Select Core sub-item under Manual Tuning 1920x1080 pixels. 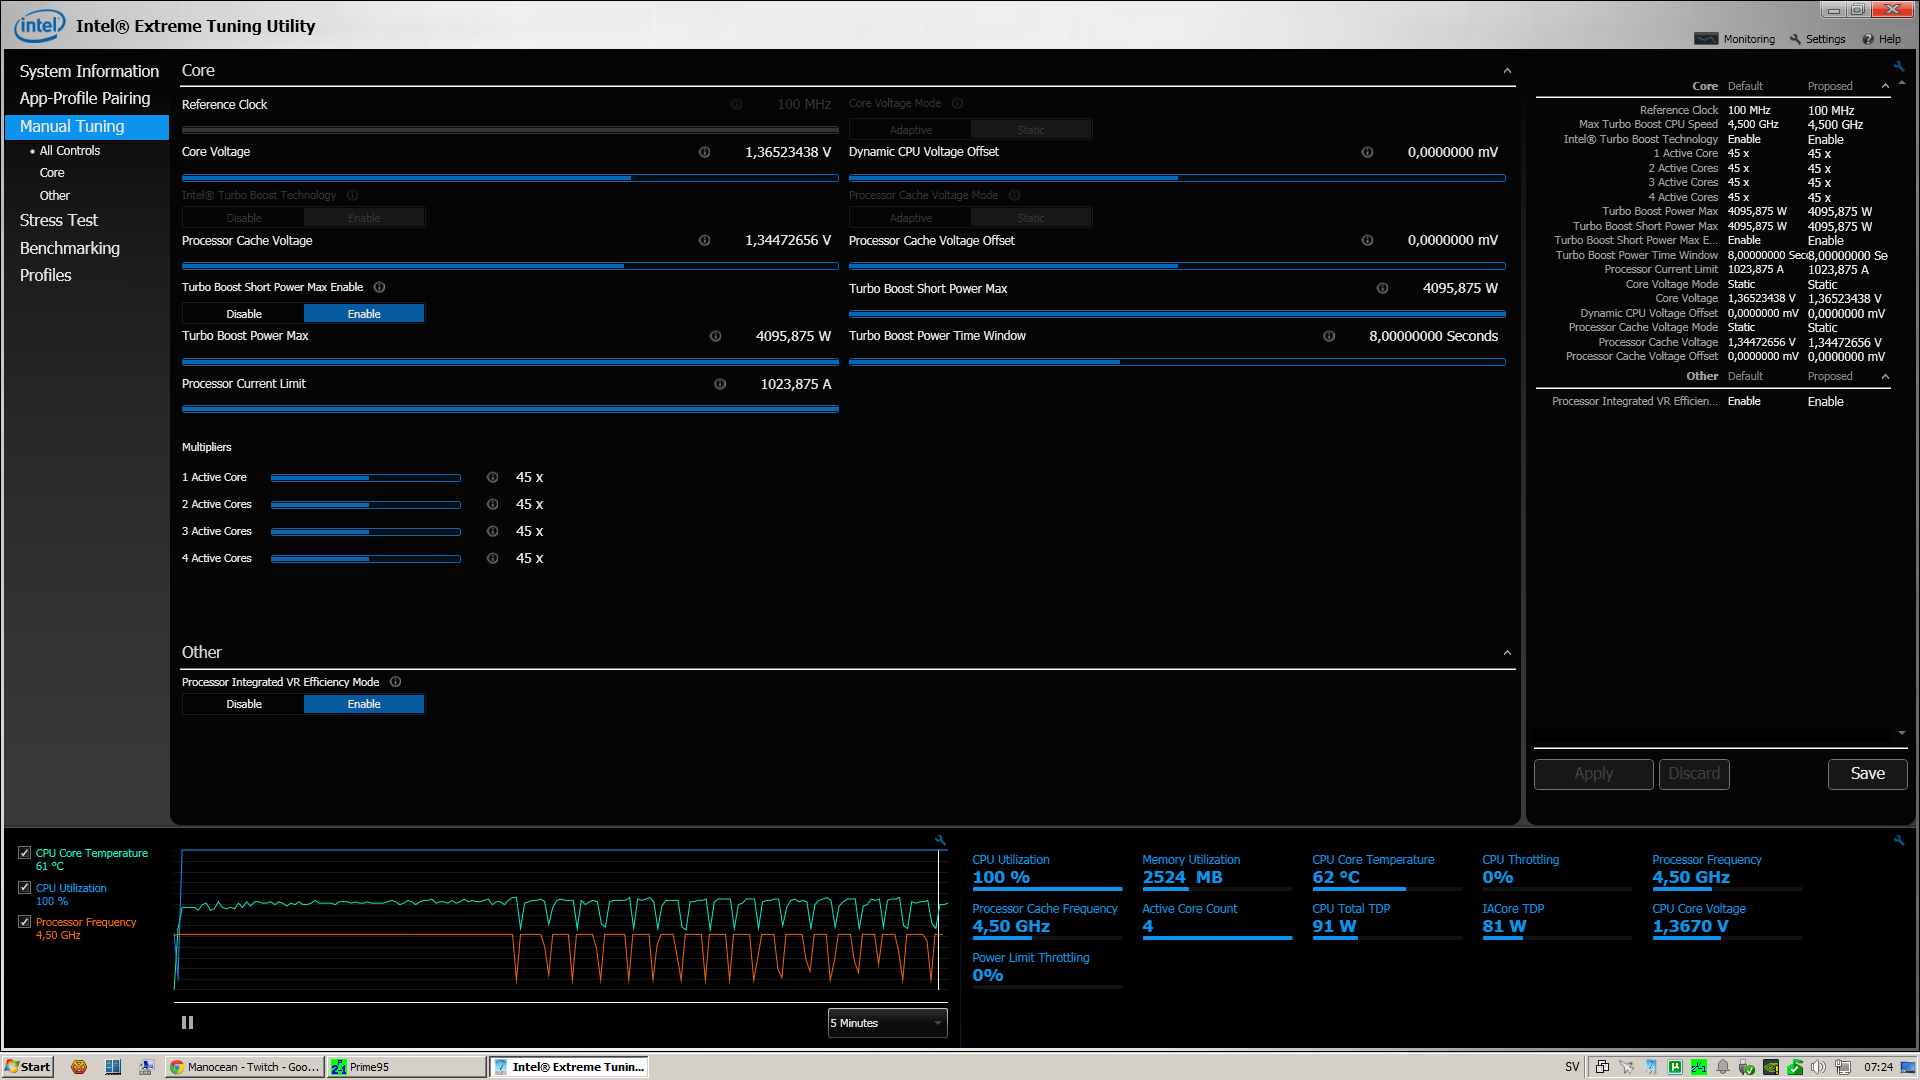coord(52,173)
